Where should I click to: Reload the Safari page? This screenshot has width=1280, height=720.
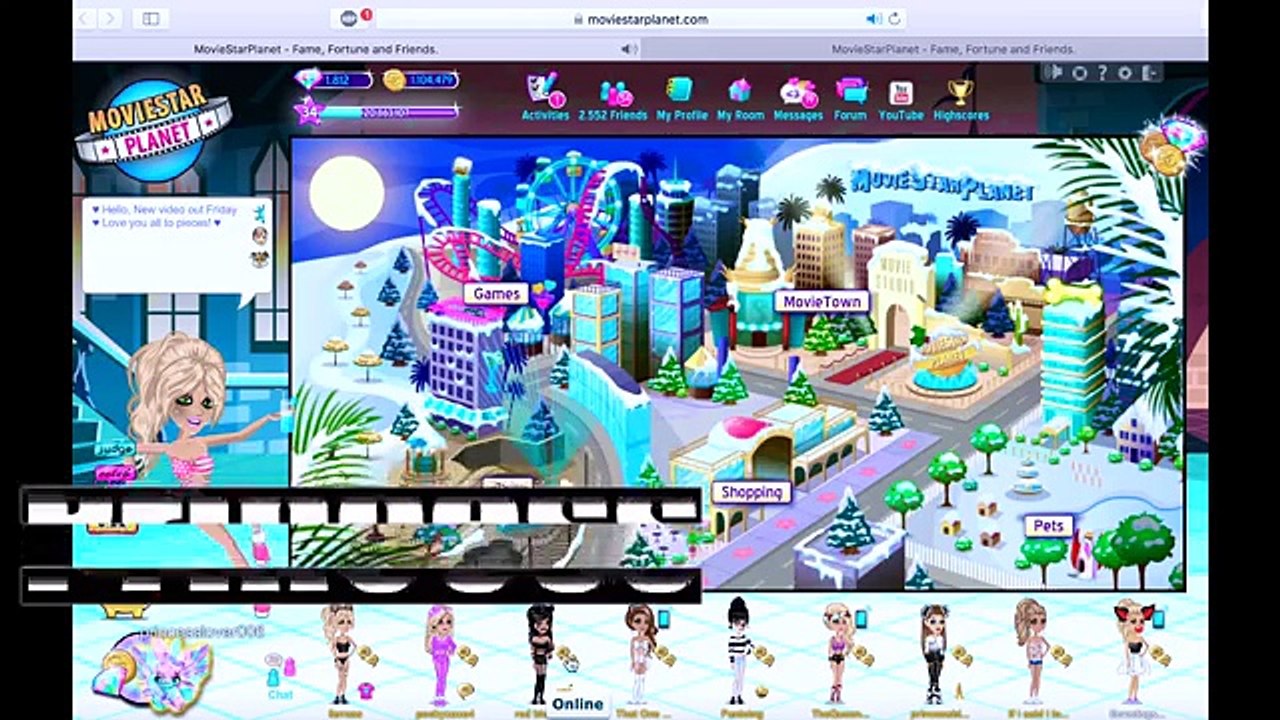pyautogui.click(x=894, y=18)
